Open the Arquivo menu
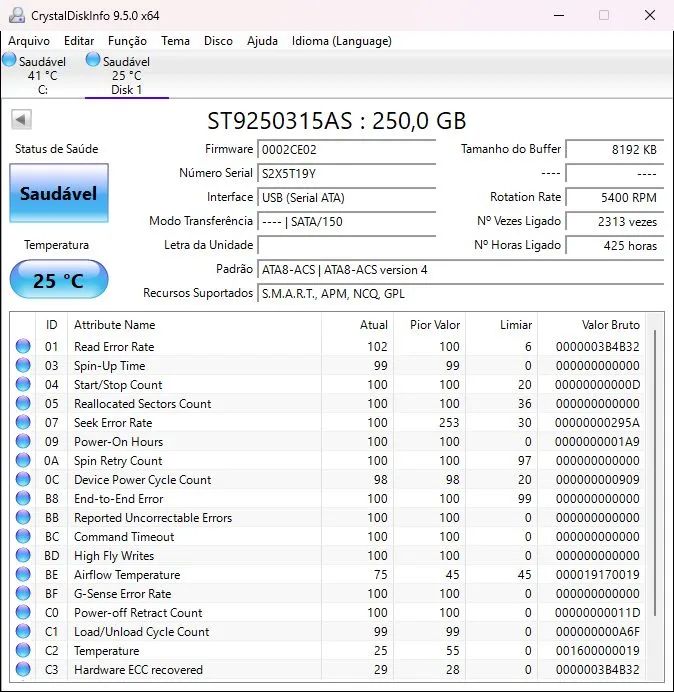 (29, 41)
